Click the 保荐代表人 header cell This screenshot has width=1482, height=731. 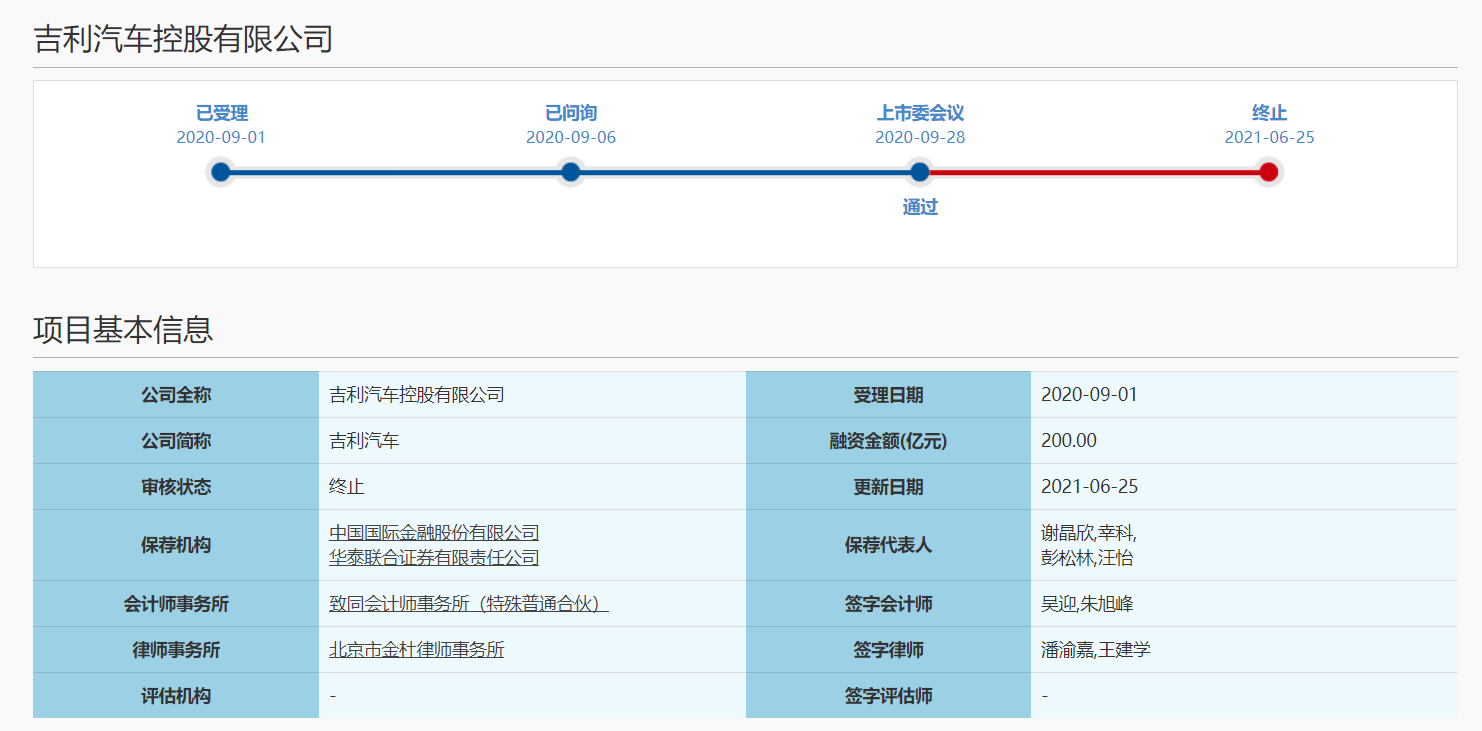pos(888,545)
